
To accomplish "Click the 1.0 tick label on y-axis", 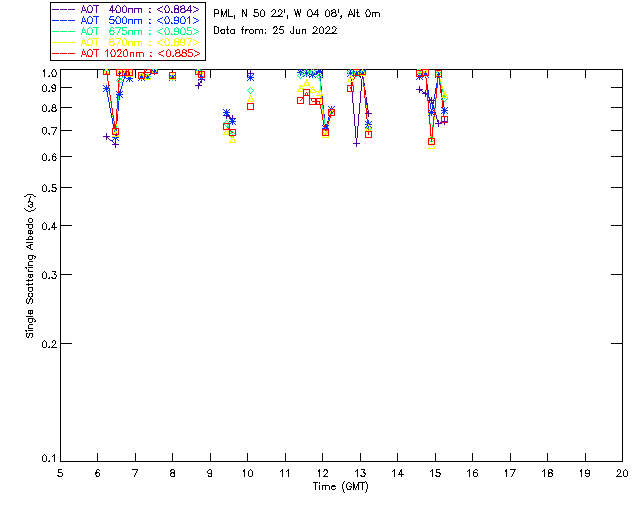I will pos(46,73).
